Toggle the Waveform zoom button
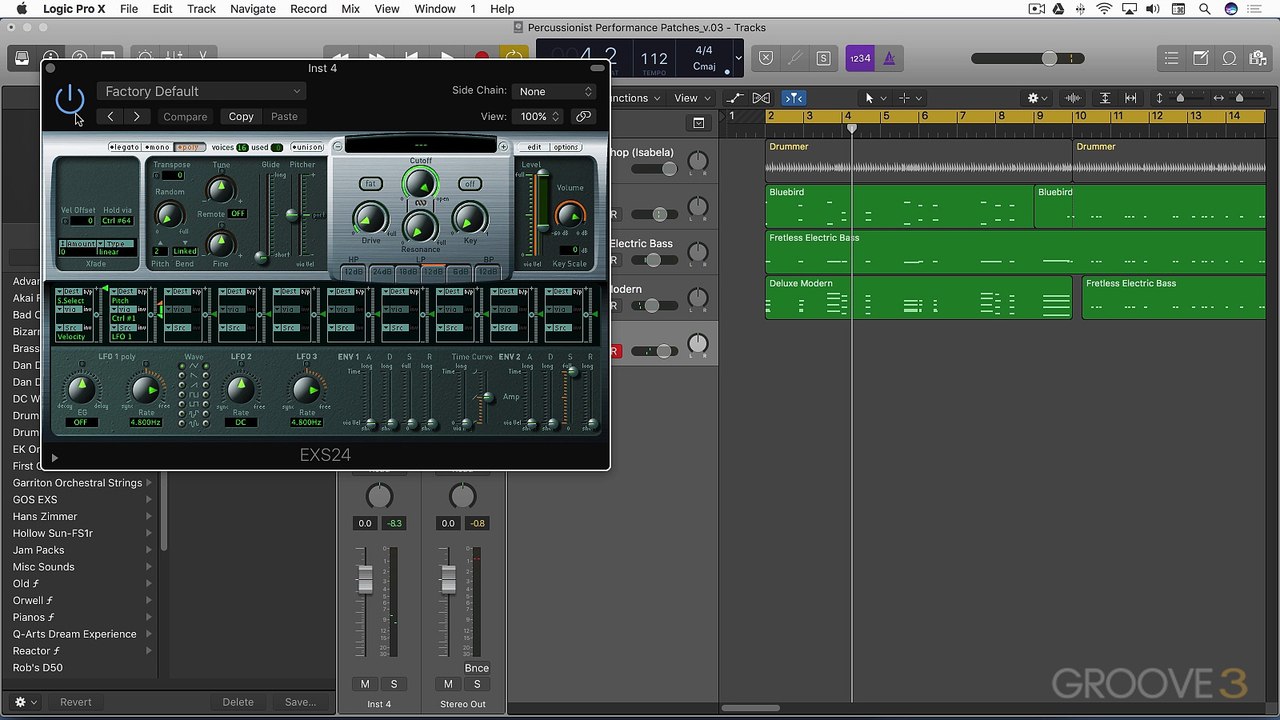This screenshot has width=1280, height=720. (1073, 98)
